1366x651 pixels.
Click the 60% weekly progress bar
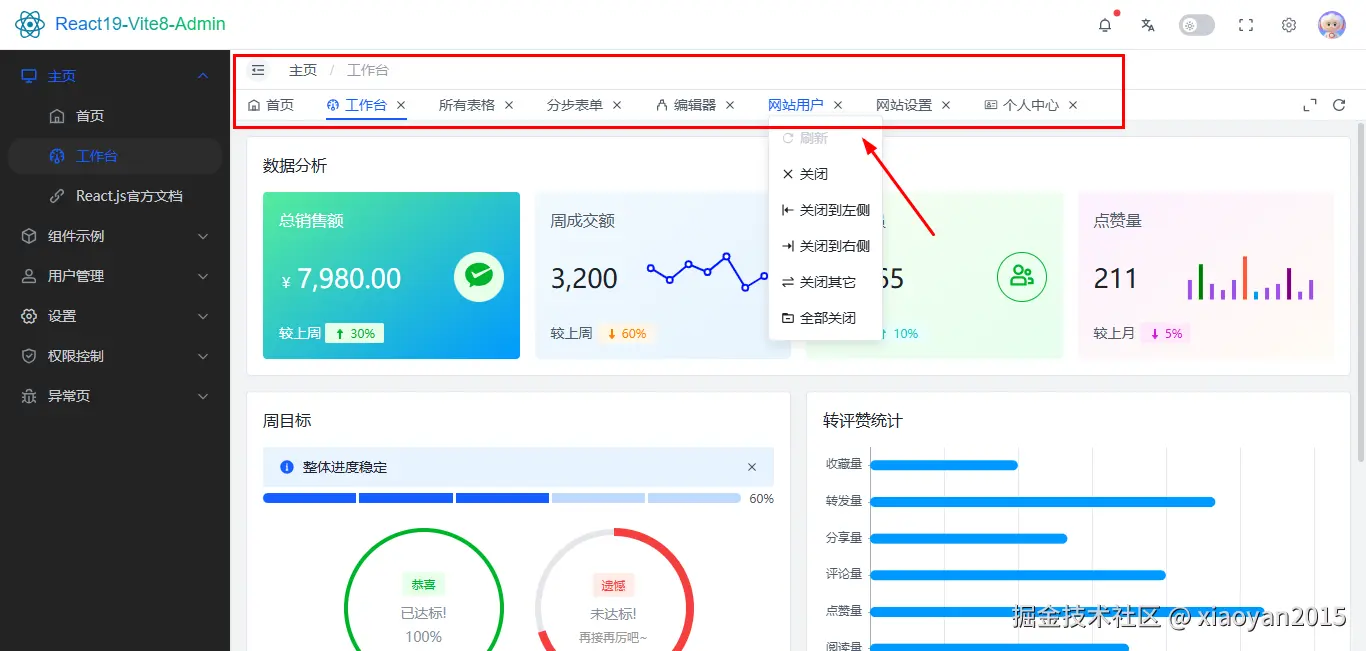[x=502, y=498]
